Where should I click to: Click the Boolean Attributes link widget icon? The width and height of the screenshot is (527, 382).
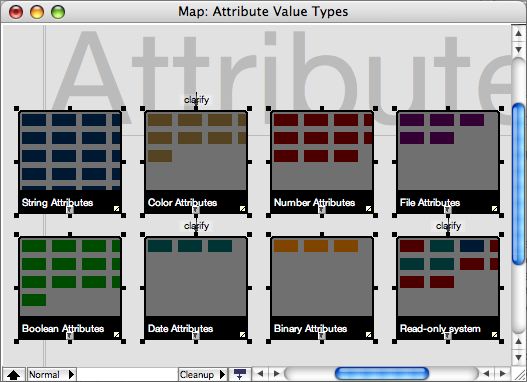click(x=70, y=336)
